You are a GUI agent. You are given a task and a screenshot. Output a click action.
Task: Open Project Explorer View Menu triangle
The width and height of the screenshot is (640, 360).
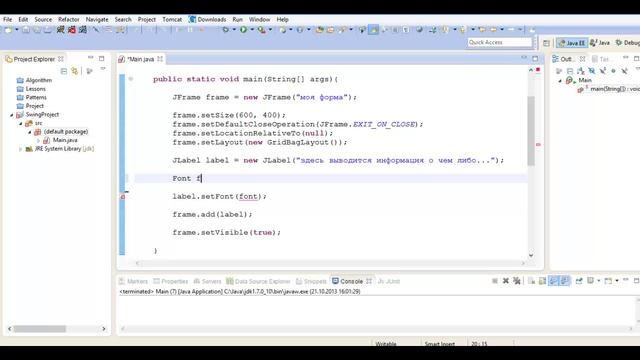coord(103,69)
